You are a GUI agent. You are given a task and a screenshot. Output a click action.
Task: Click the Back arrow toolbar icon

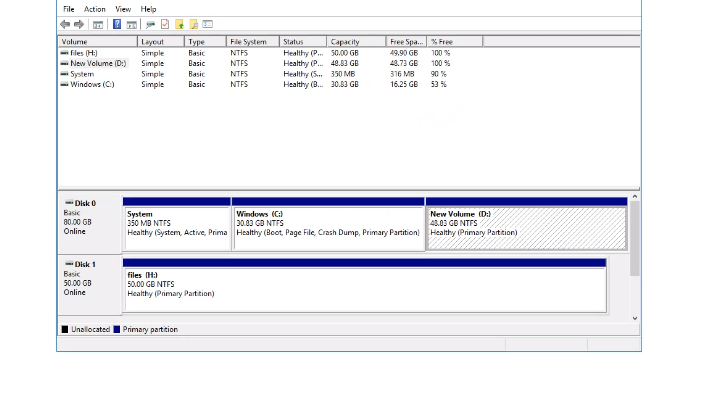65,24
